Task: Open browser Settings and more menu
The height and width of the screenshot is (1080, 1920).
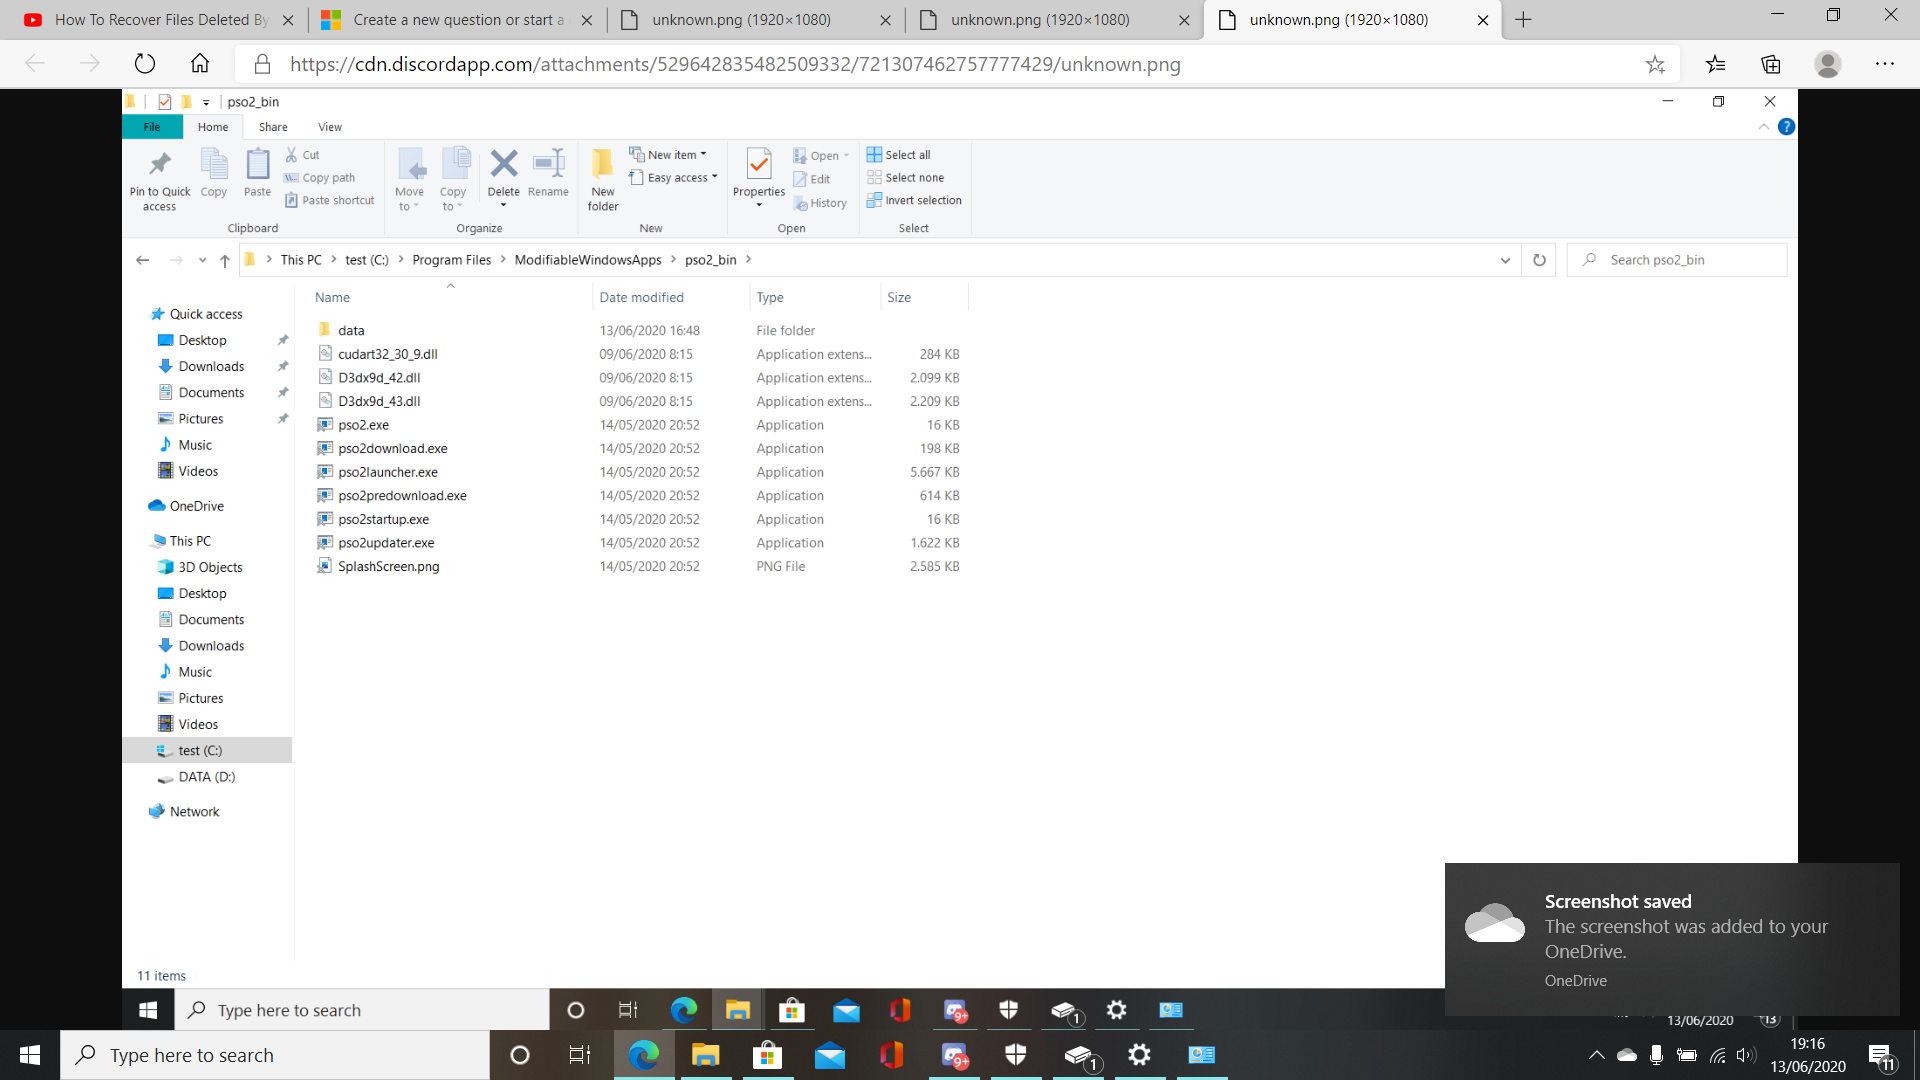Action: tap(1885, 64)
